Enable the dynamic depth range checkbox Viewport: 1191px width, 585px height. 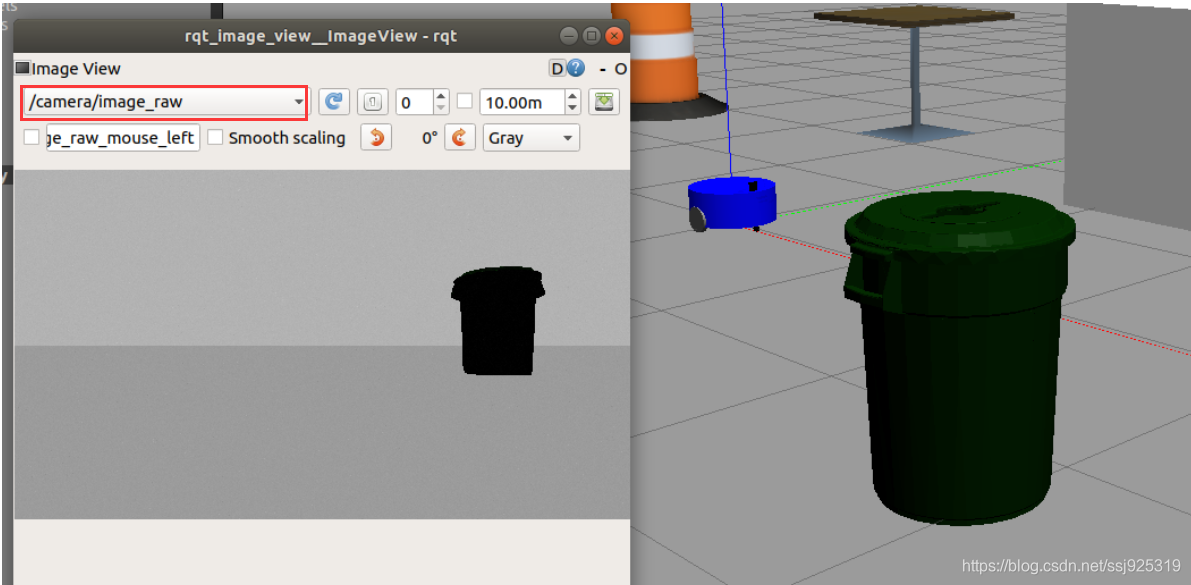point(465,102)
